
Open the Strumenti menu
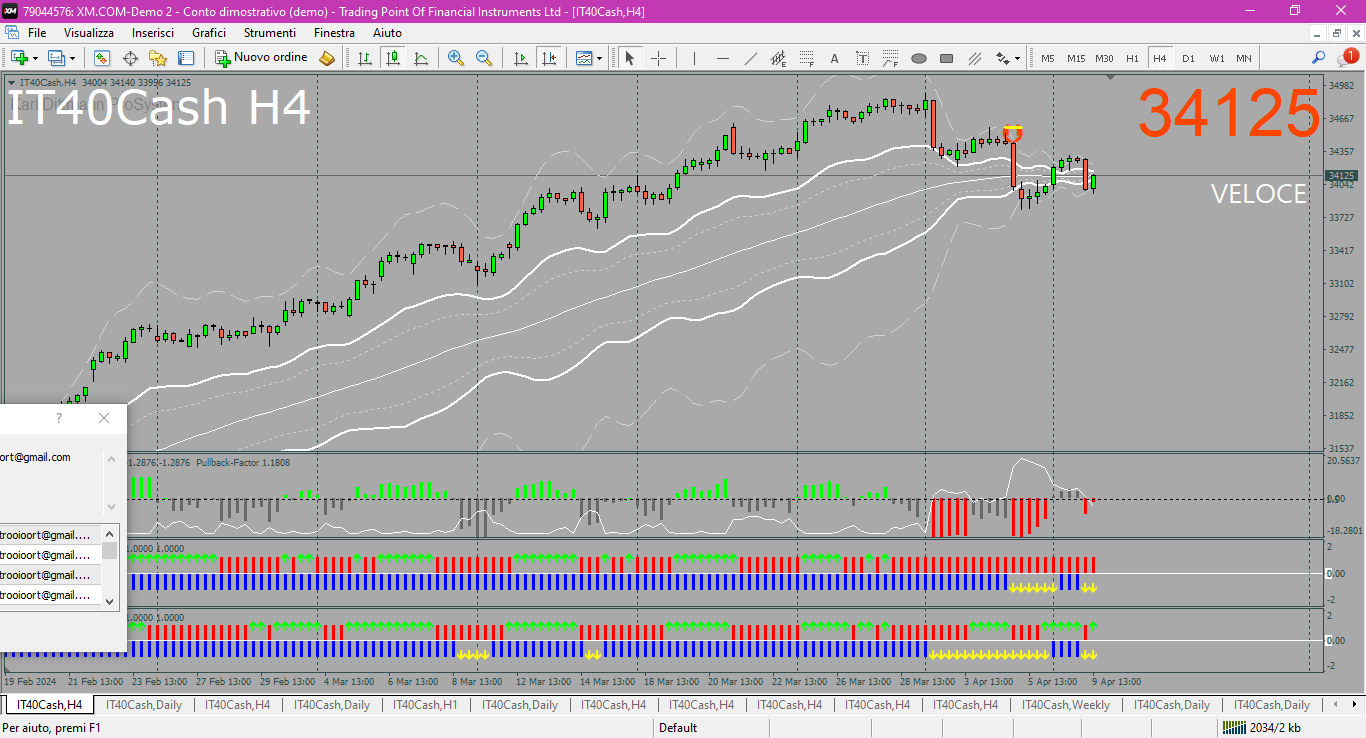[x=270, y=33]
